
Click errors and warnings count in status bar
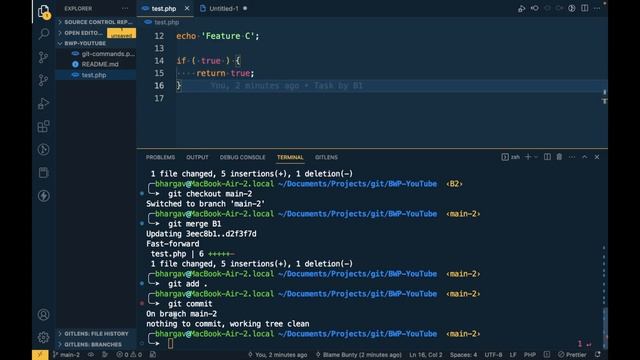129,355
